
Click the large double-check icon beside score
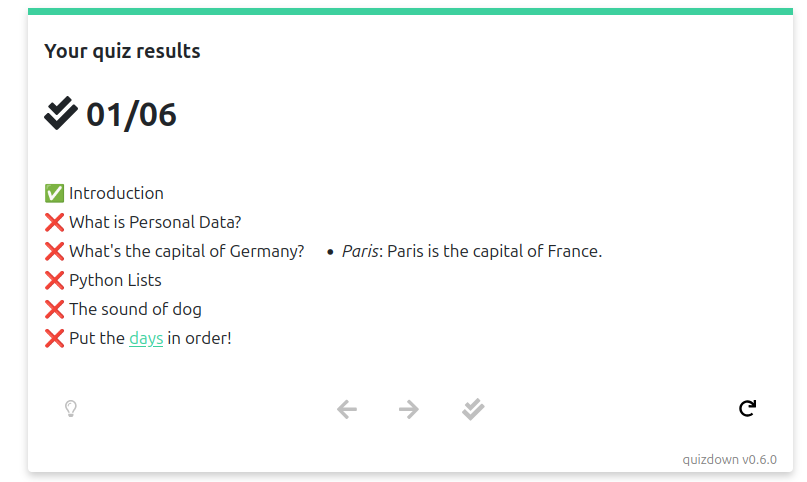61,113
